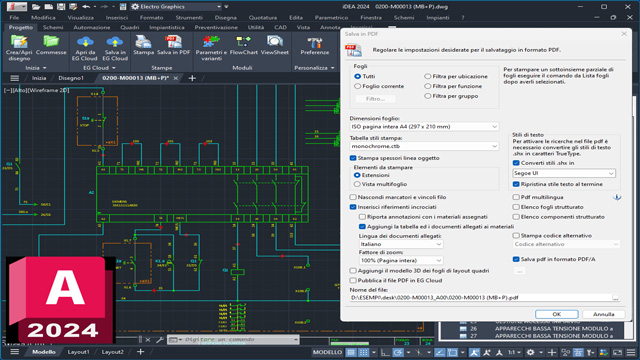The image size is (640, 360).
Task: Toggle grid display in status bar
Action: pyautogui.click(x=351, y=352)
